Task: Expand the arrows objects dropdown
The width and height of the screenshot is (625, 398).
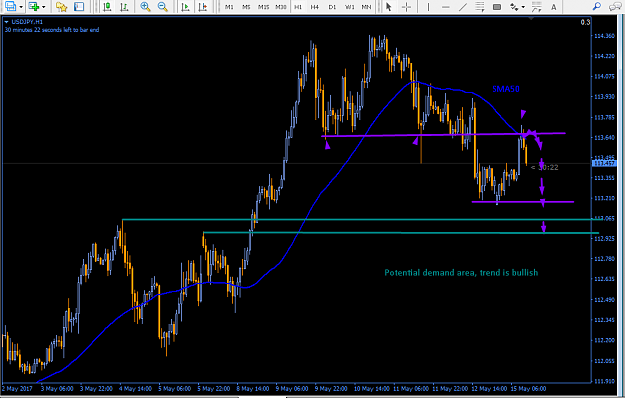Action: tap(523, 7)
